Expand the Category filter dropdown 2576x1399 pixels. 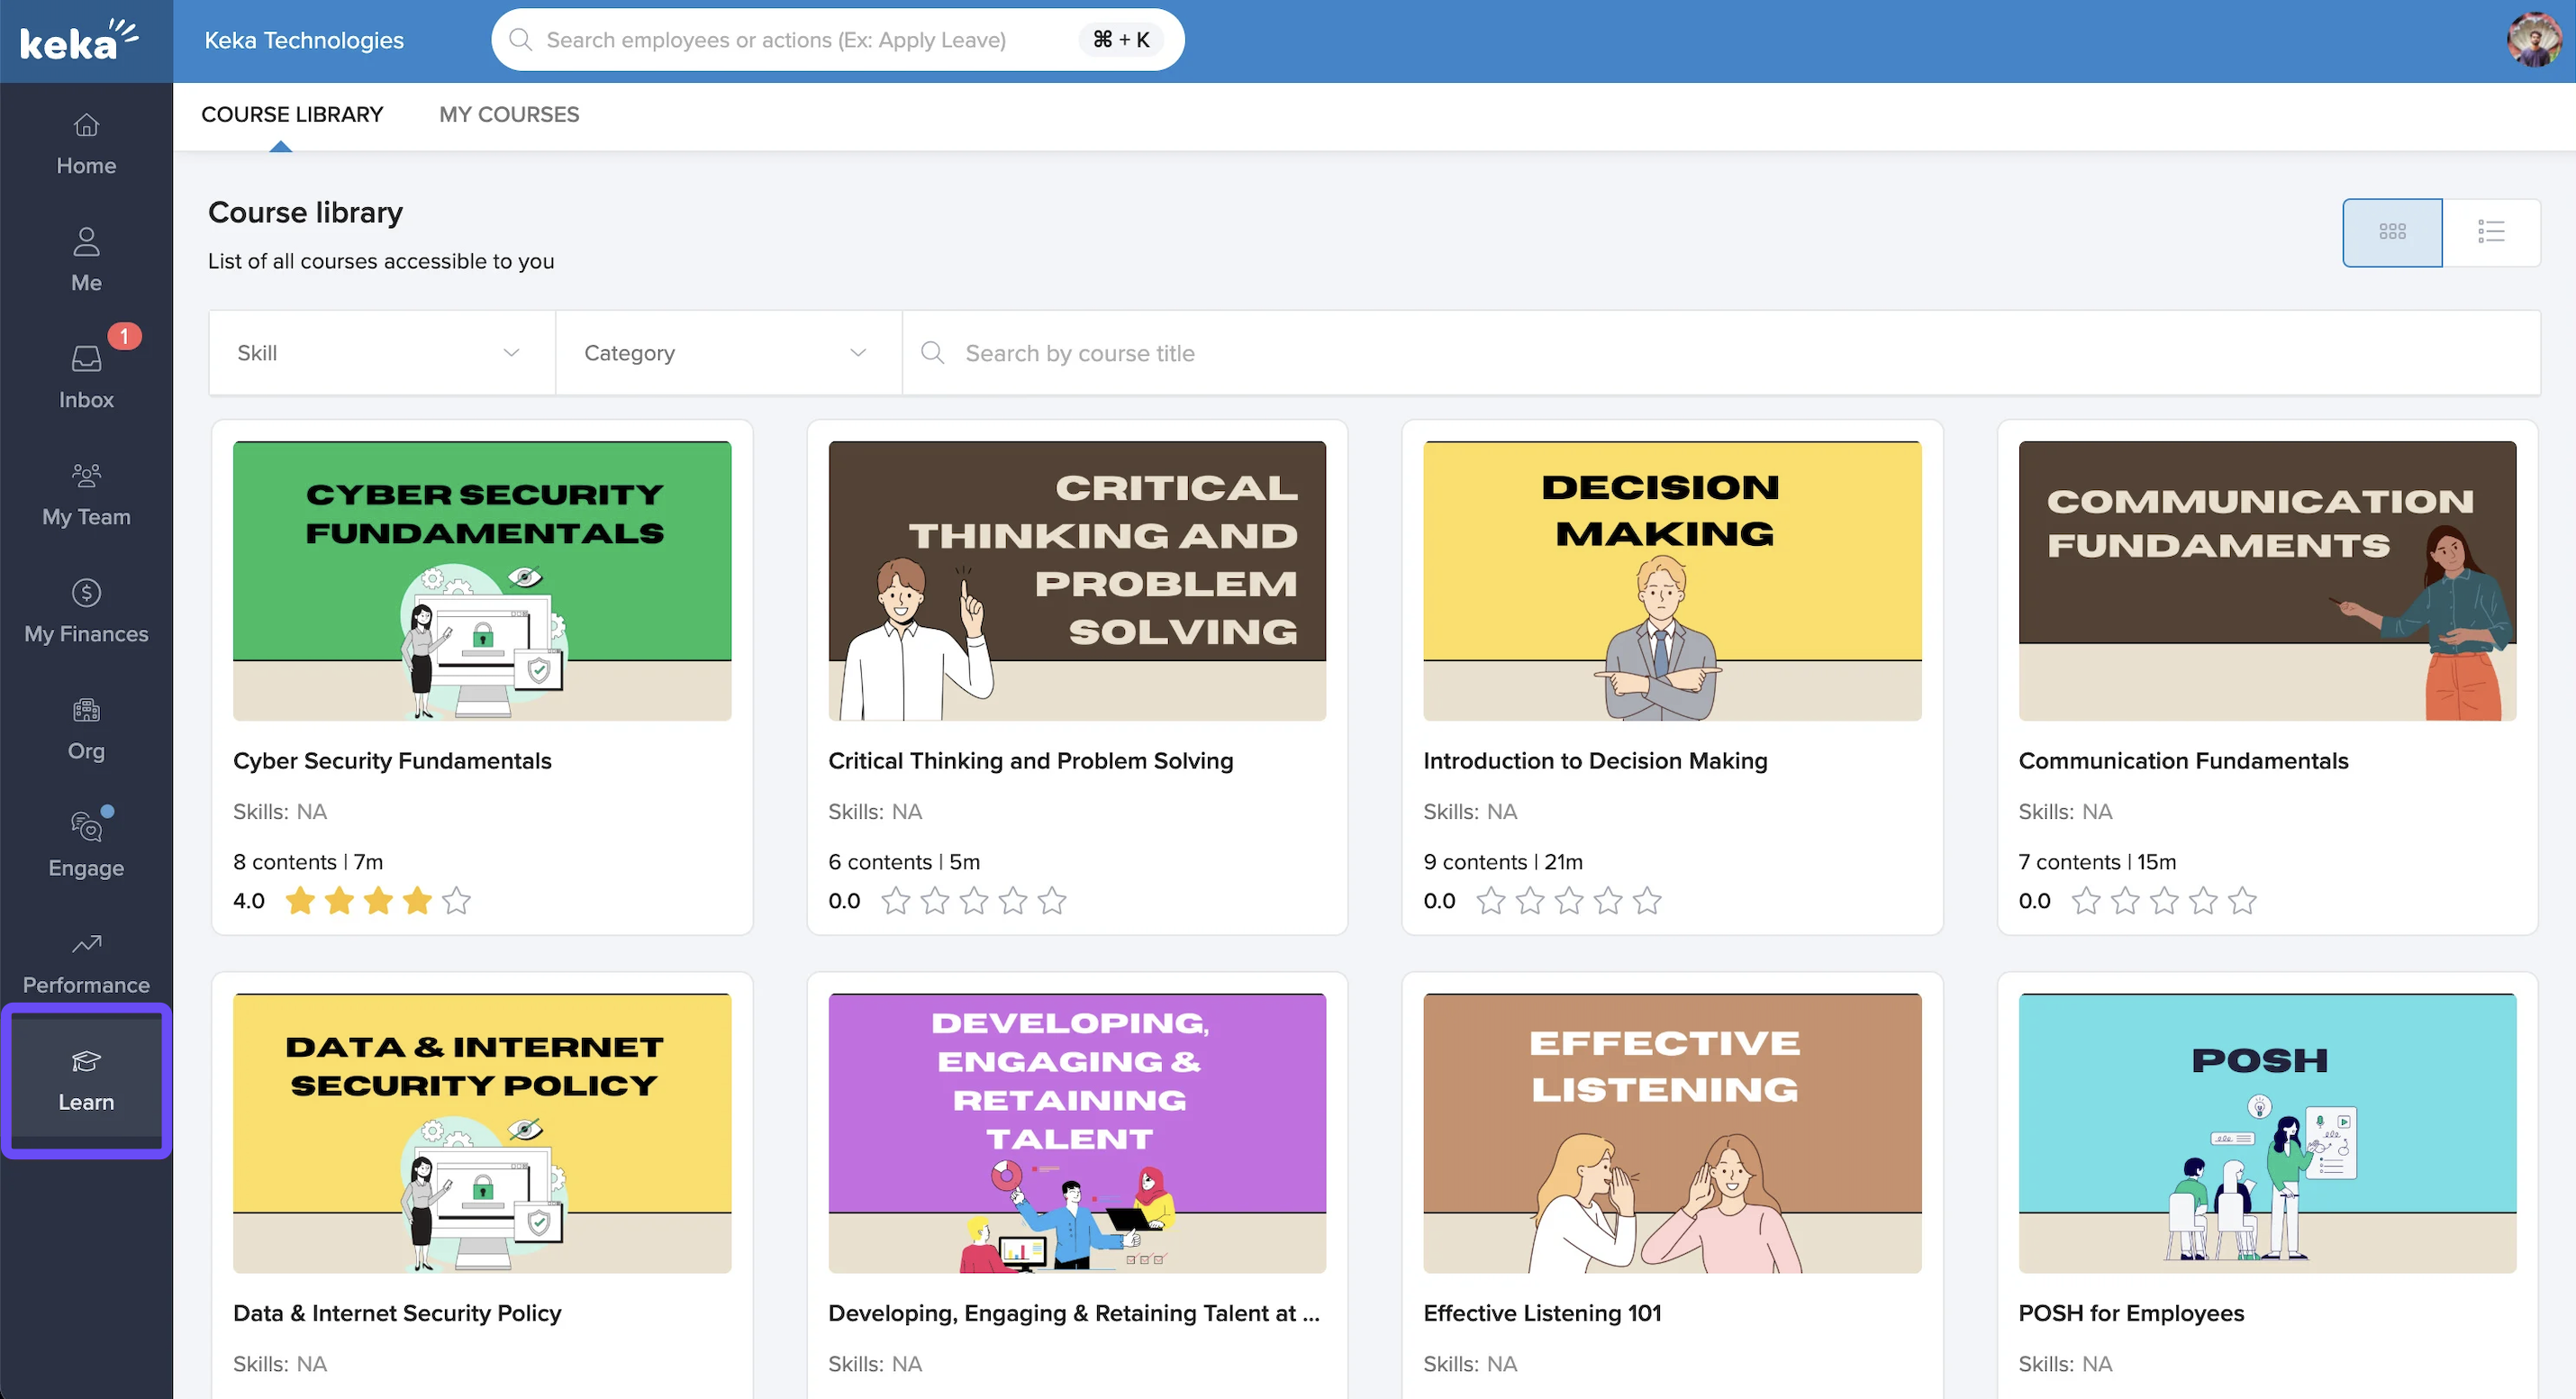(727, 353)
